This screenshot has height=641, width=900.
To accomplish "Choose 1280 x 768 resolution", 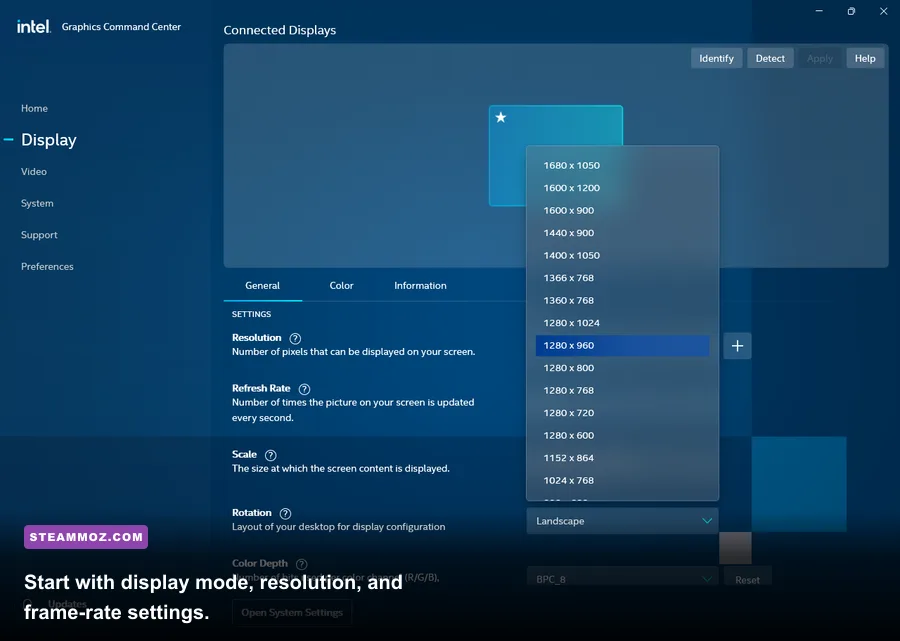I will click(x=622, y=390).
